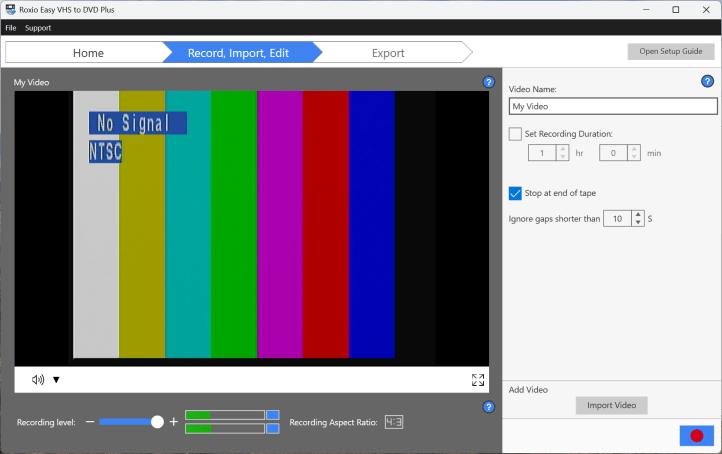Enable the Set Recording Duration checkbox
The height and width of the screenshot is (454, 722).
click(x=515, y=134)
